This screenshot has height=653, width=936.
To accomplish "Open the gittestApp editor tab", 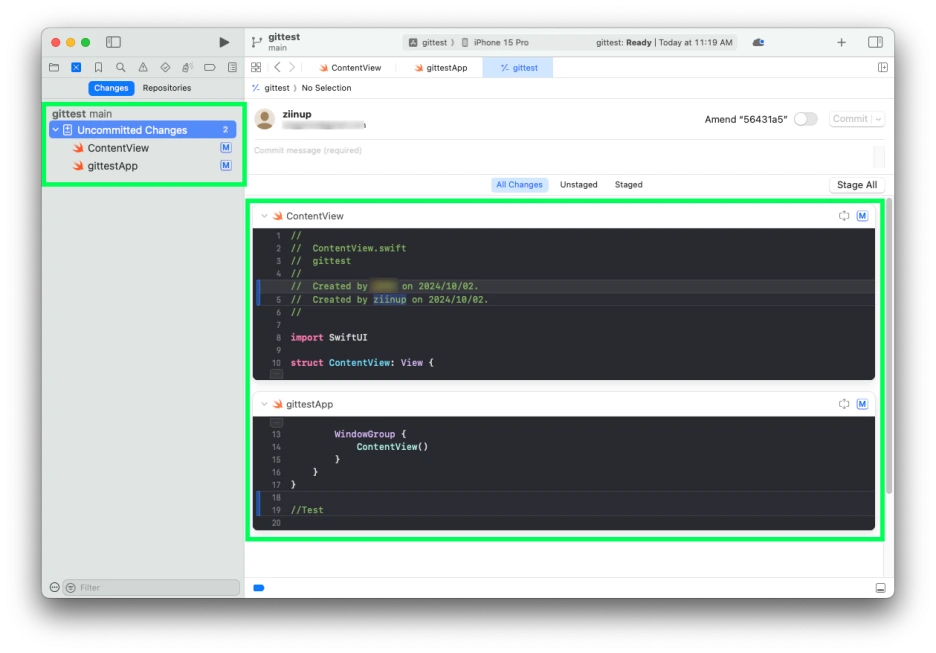I will [441, 67].
